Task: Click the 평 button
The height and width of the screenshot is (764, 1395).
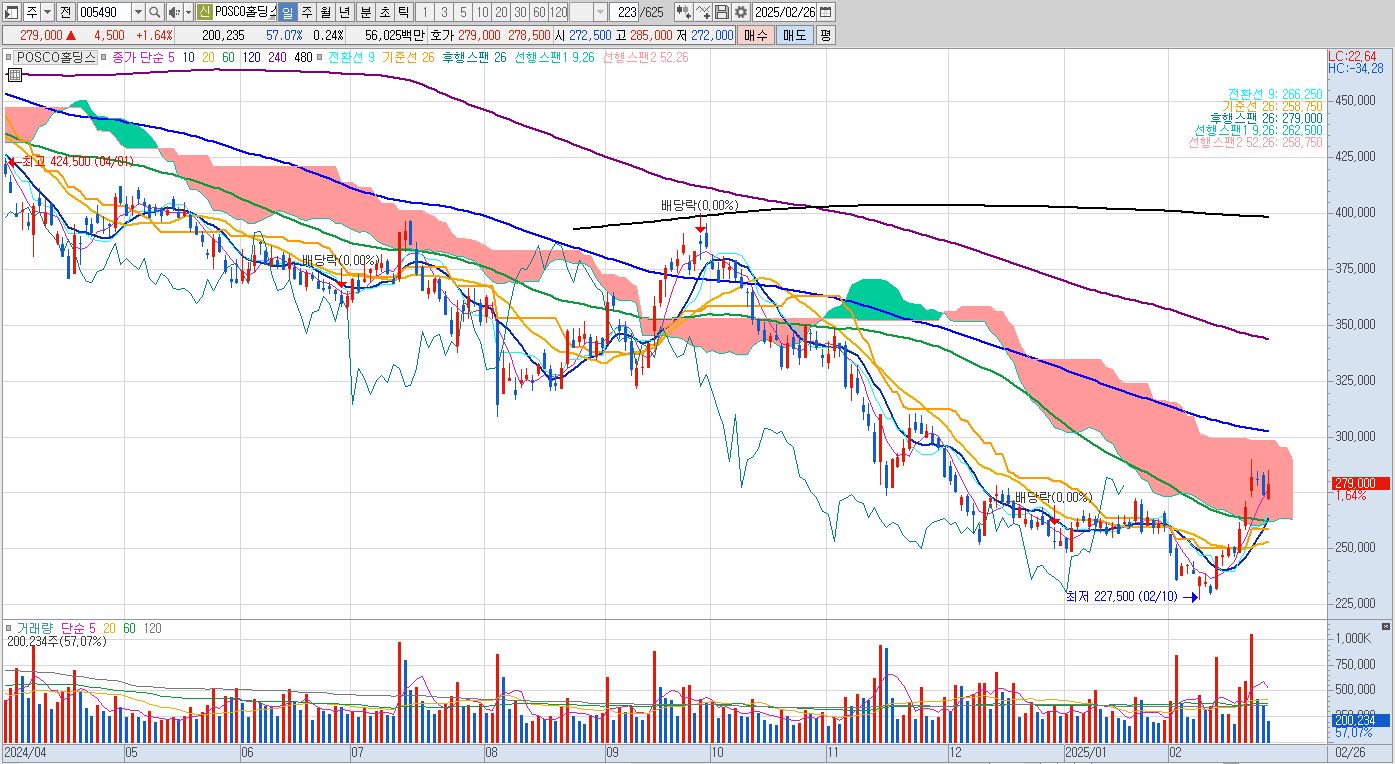Action: click(x=825, y=35)
